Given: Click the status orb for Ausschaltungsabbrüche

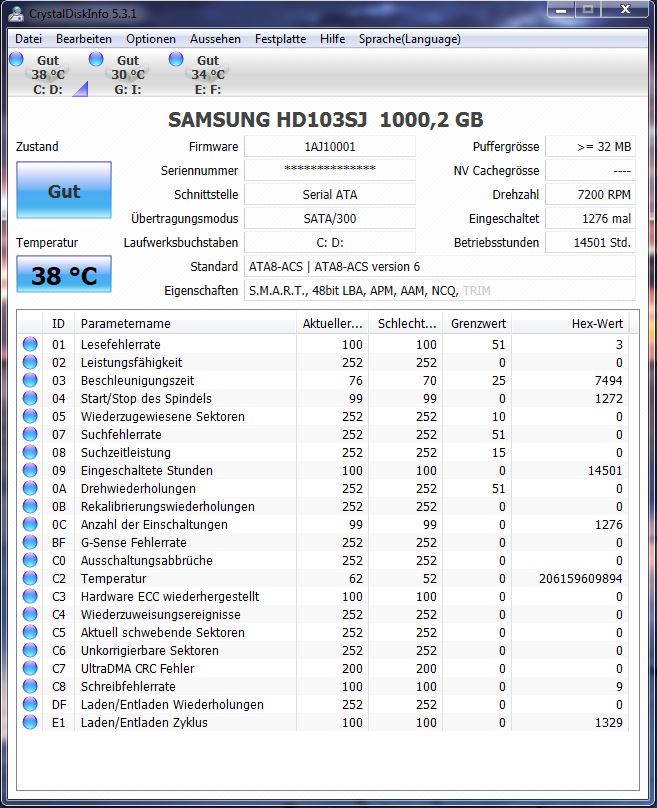Looking at the screenshot, I should [30, 560].
